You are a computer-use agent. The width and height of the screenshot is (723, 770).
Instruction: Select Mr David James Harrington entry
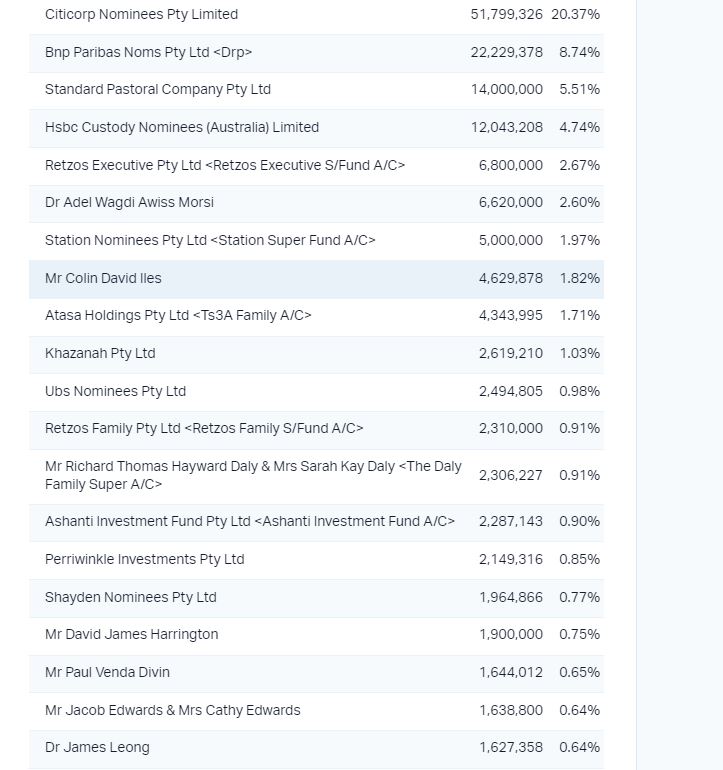click(316, 634)
